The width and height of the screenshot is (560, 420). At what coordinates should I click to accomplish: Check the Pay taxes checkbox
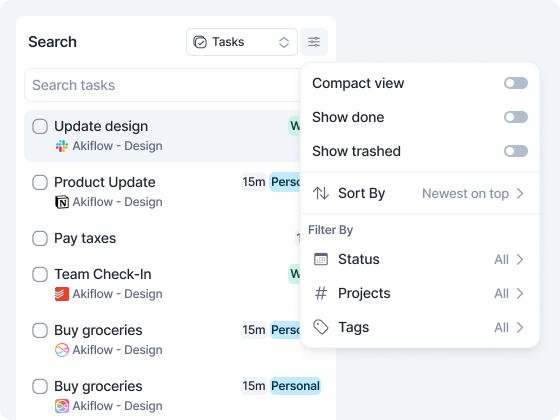pyautogui.click(x=40, y=238)
